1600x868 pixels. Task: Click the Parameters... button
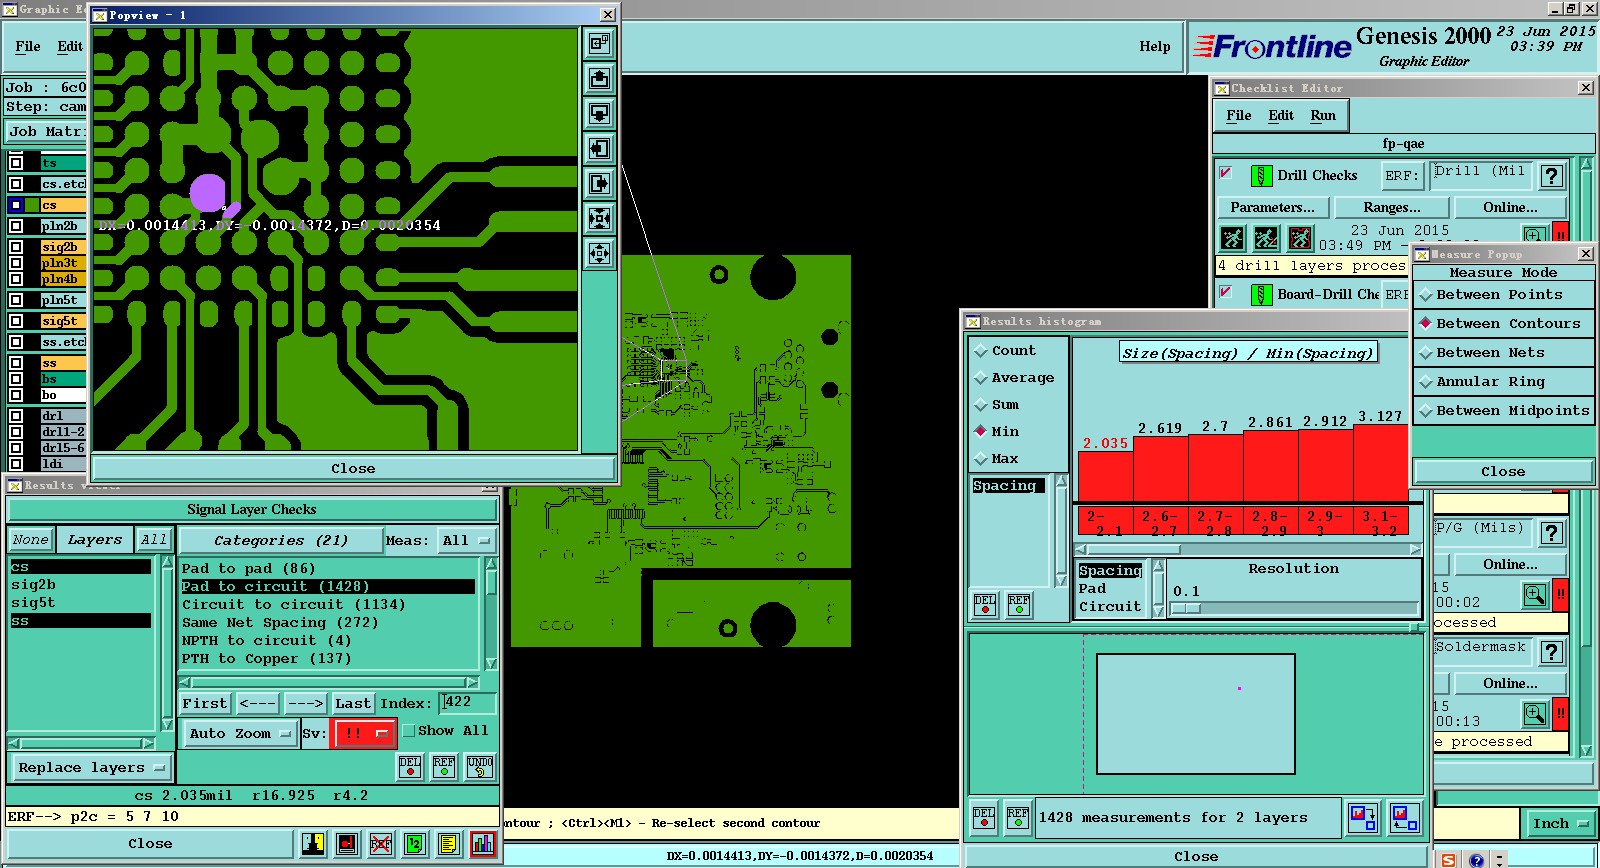(x=1273, y=208)
